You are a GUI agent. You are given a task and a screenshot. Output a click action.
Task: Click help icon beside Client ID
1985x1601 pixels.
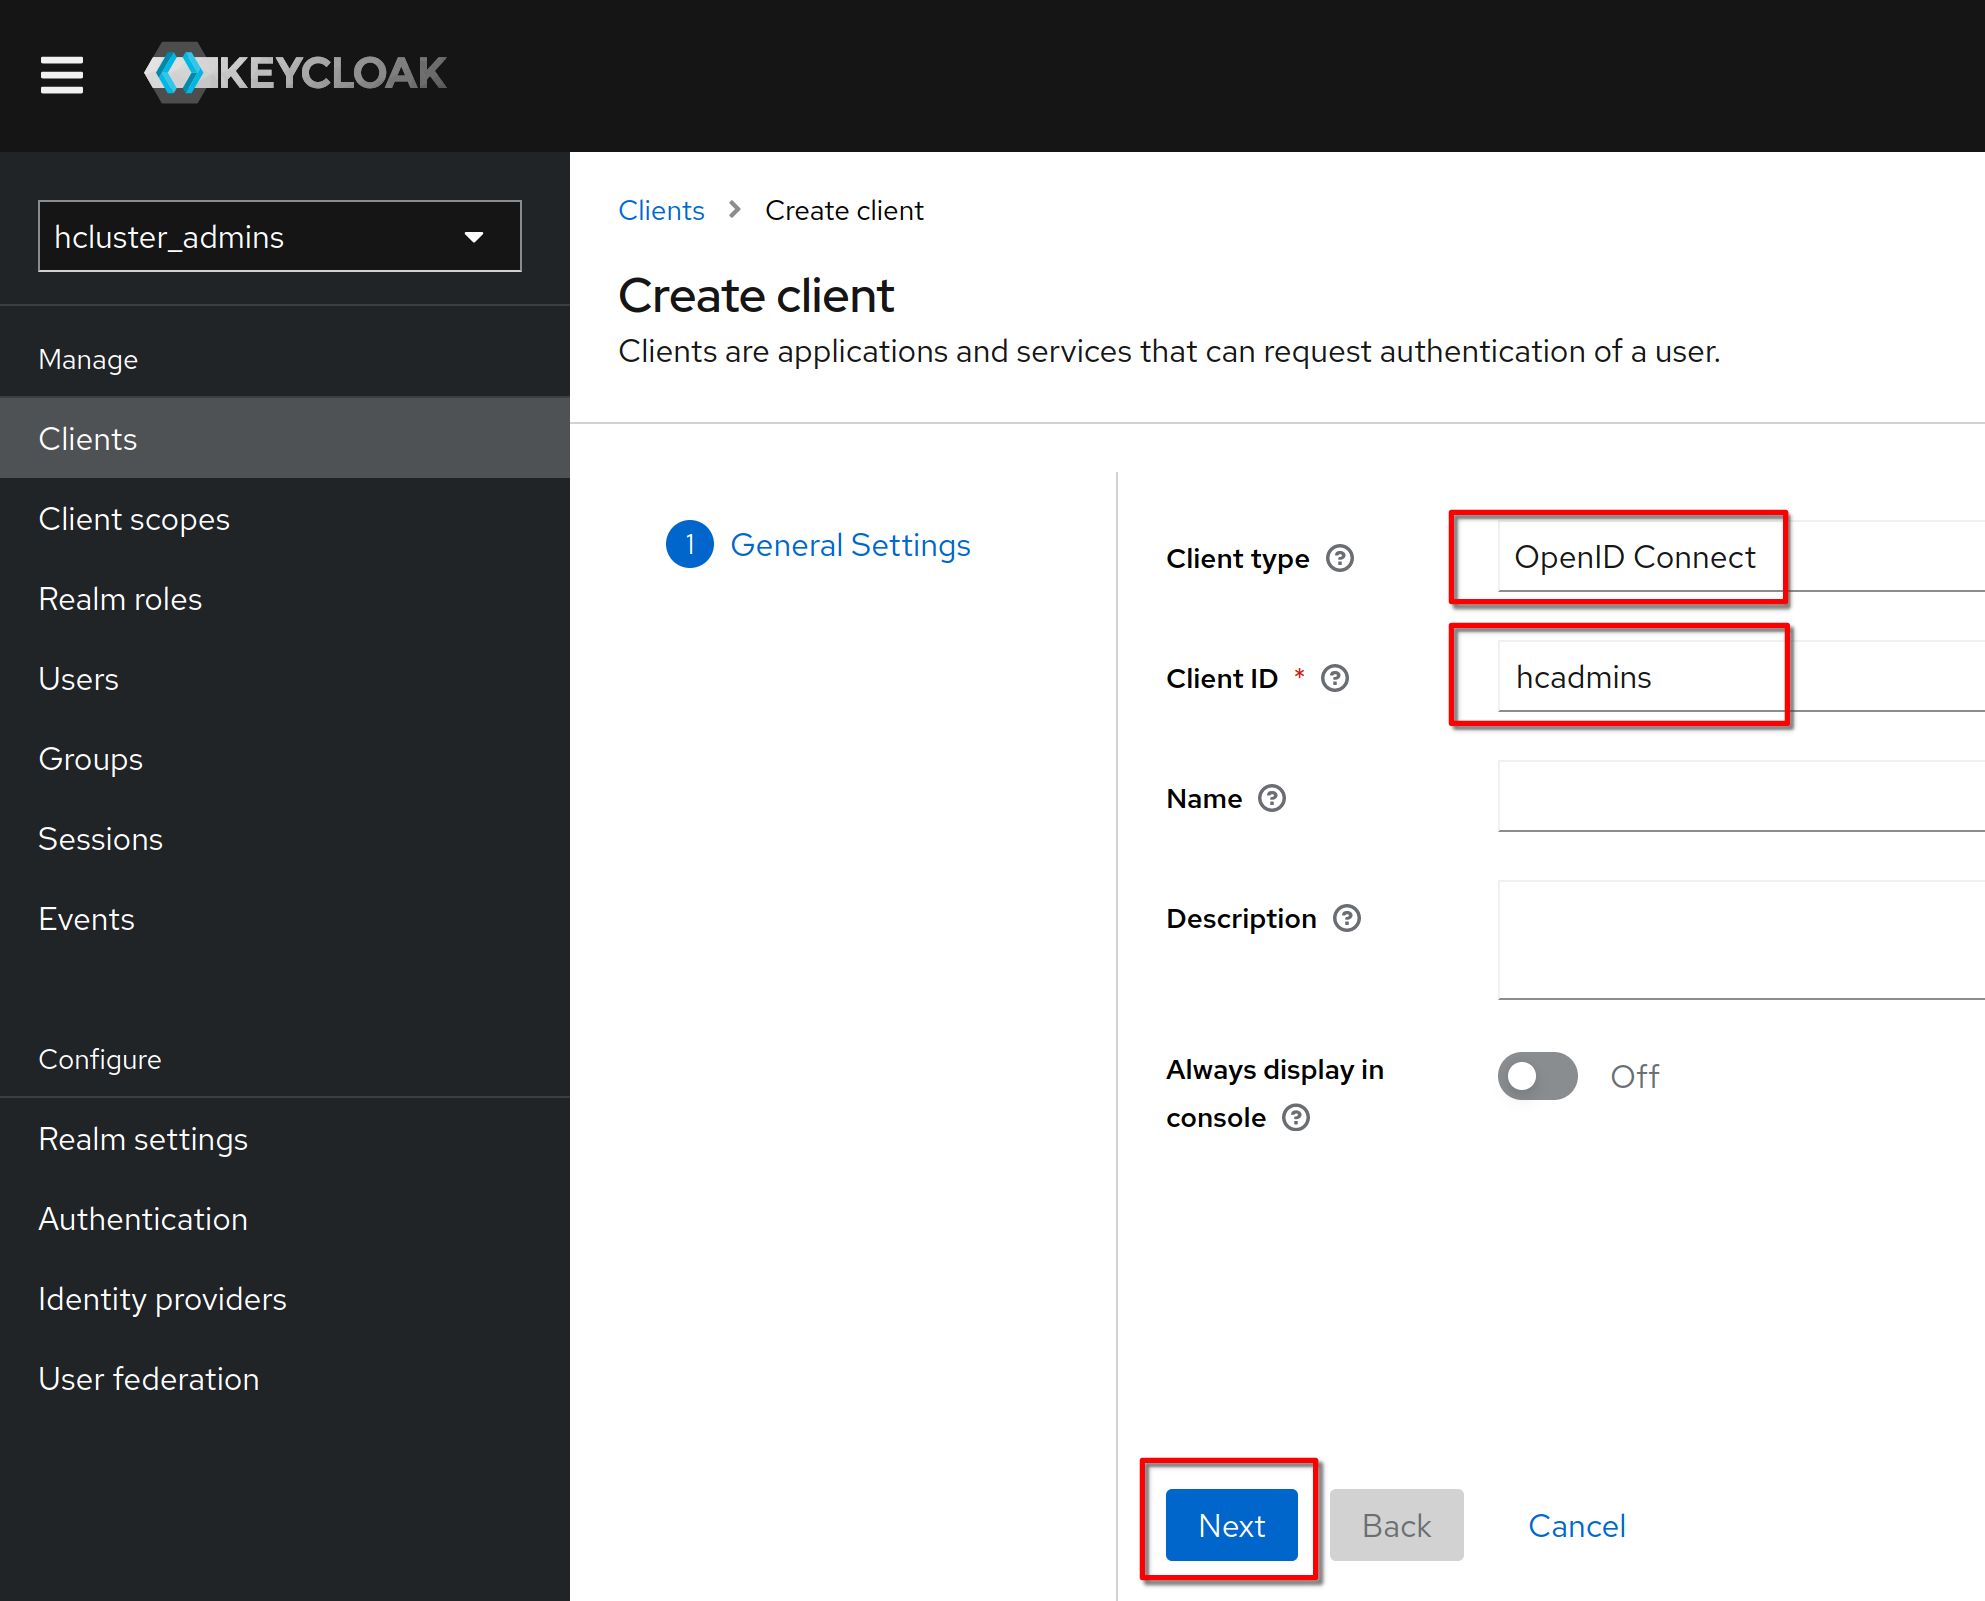pos(1334,678)
